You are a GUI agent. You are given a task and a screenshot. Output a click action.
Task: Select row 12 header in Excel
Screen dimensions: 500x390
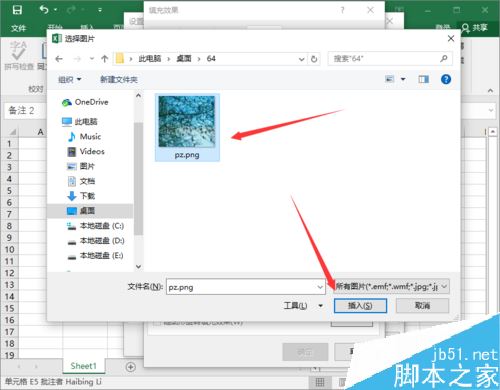9,273
